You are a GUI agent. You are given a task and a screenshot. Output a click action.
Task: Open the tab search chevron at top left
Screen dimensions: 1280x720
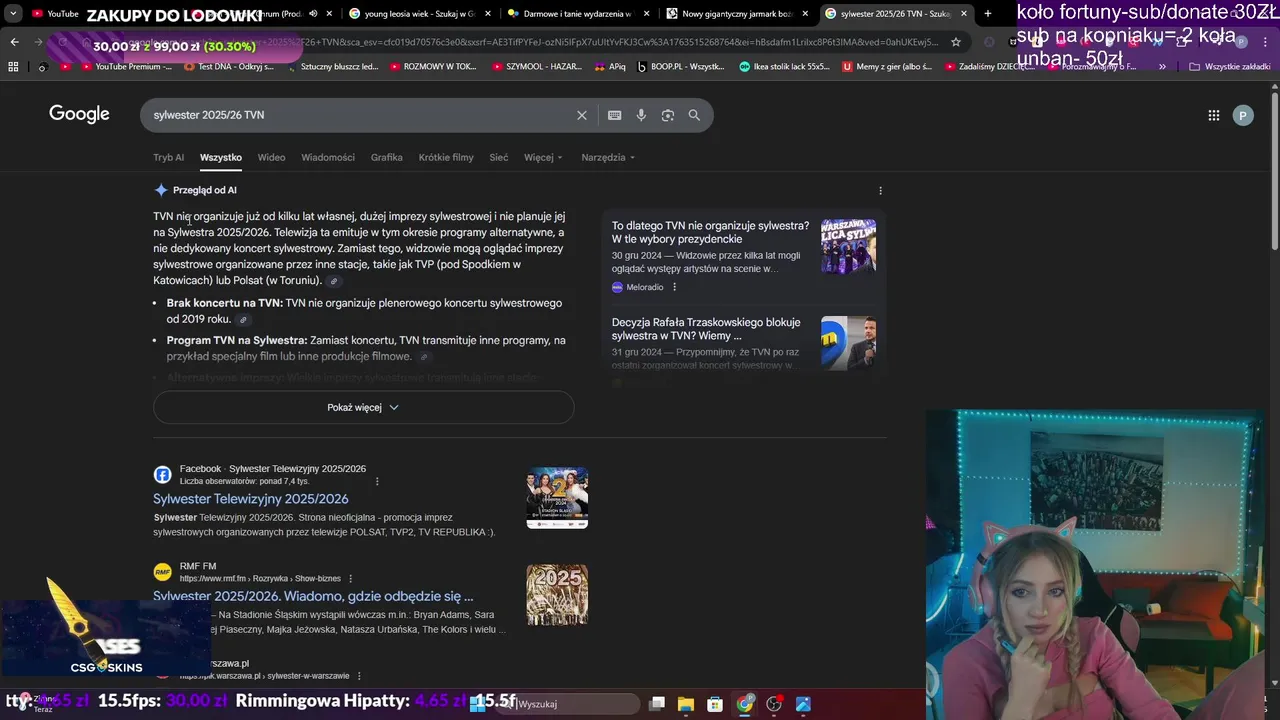coord(13,14)
